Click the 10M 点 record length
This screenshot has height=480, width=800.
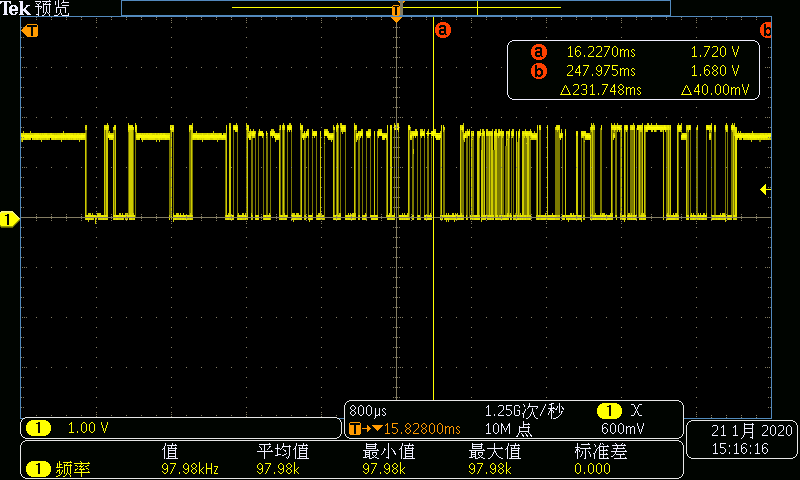point(508,429)
